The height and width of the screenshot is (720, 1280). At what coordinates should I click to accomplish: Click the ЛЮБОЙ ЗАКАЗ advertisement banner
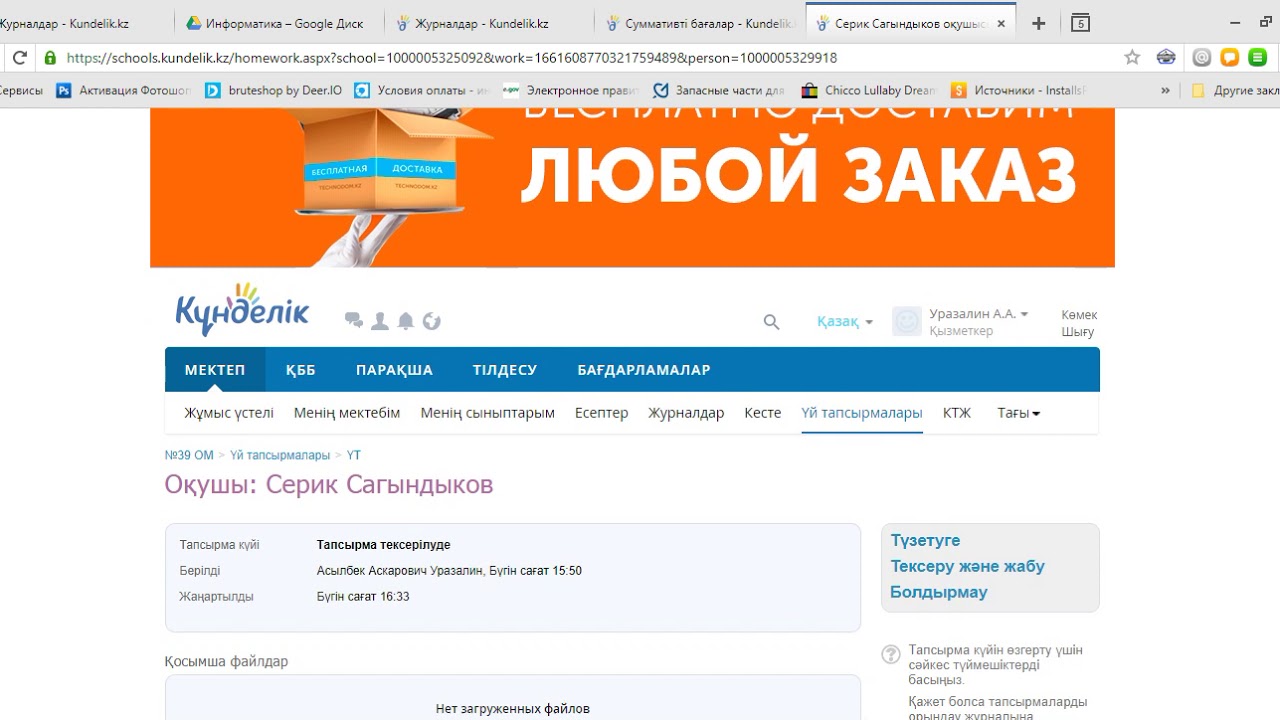tap(632, 187)
